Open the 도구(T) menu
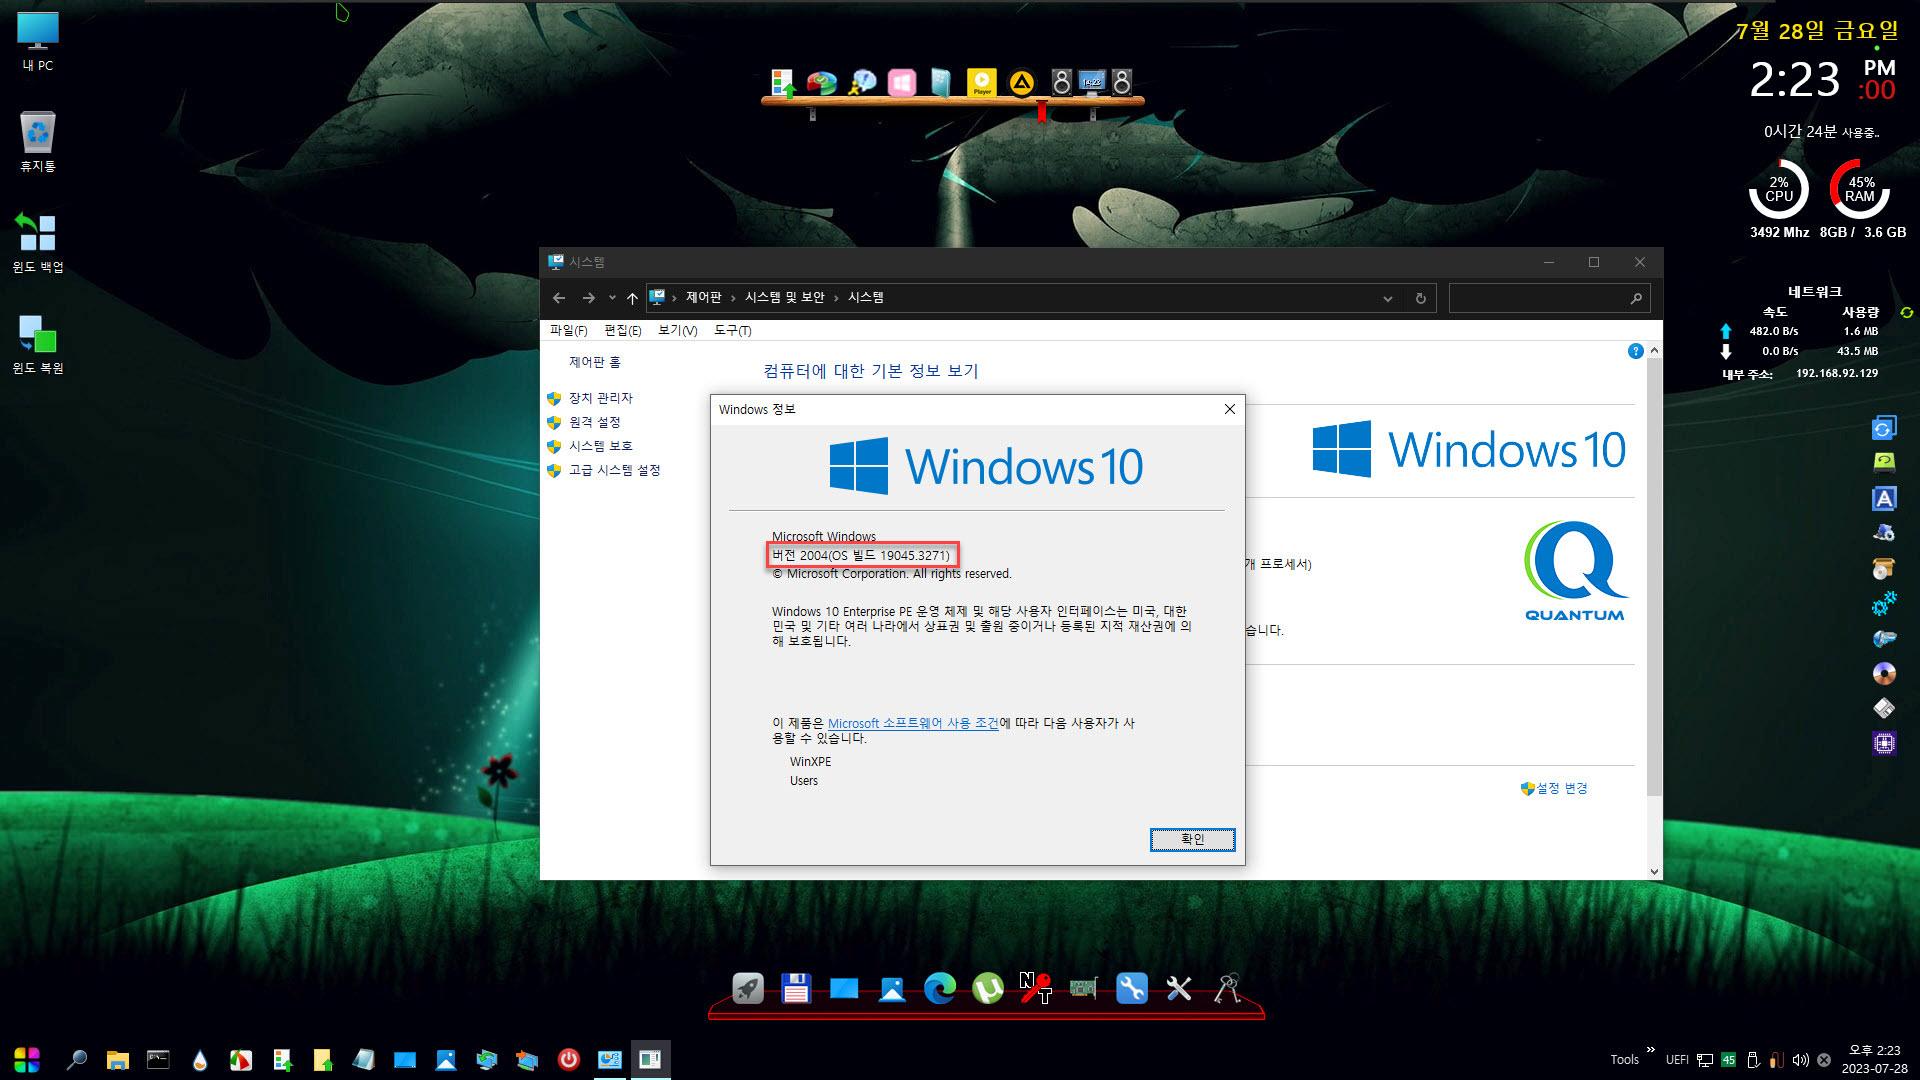This screenshot has width=1920, height=1080. [732, 330]
